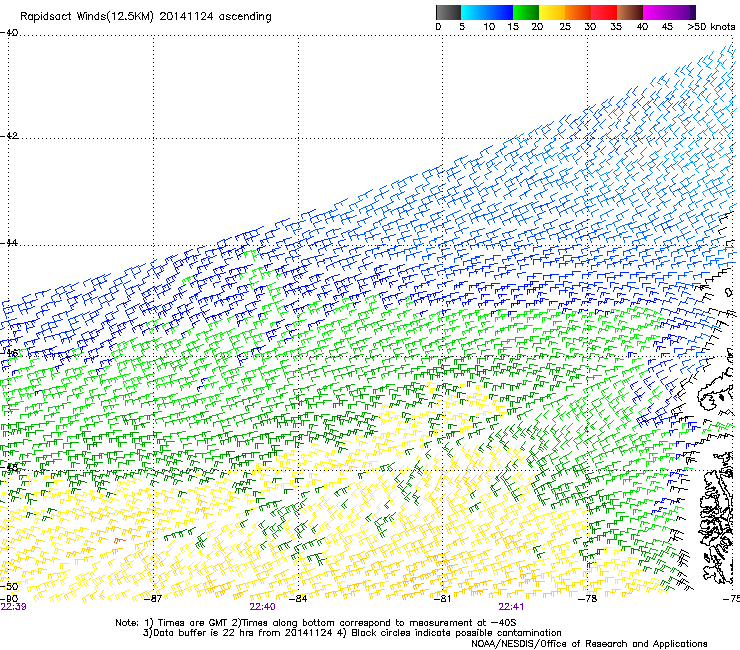This screenshot has width=740, height=650.
Task: Click the legend label '25'
Action: 565,27
